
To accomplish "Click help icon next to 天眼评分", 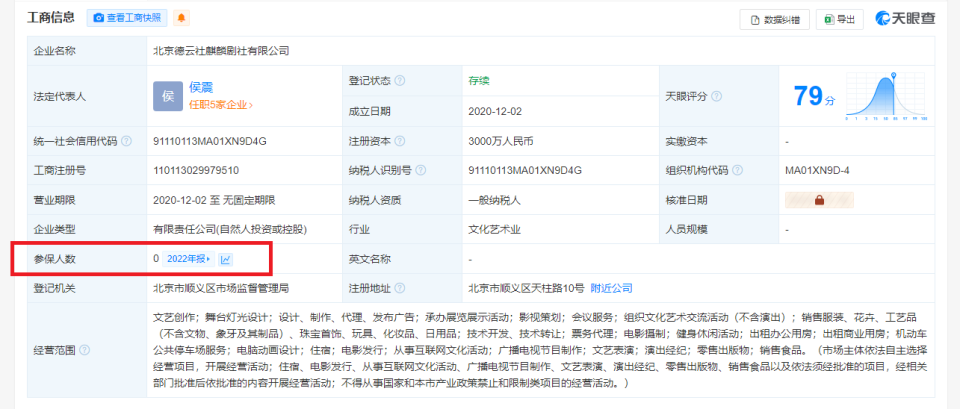I will pyautogui.click(x=716, y=97).
